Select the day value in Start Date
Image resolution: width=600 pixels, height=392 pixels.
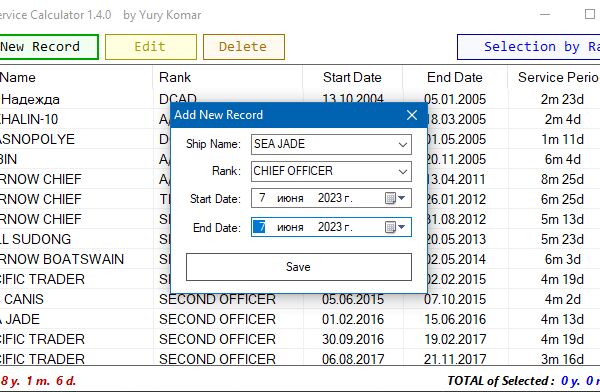pos(262,198)
